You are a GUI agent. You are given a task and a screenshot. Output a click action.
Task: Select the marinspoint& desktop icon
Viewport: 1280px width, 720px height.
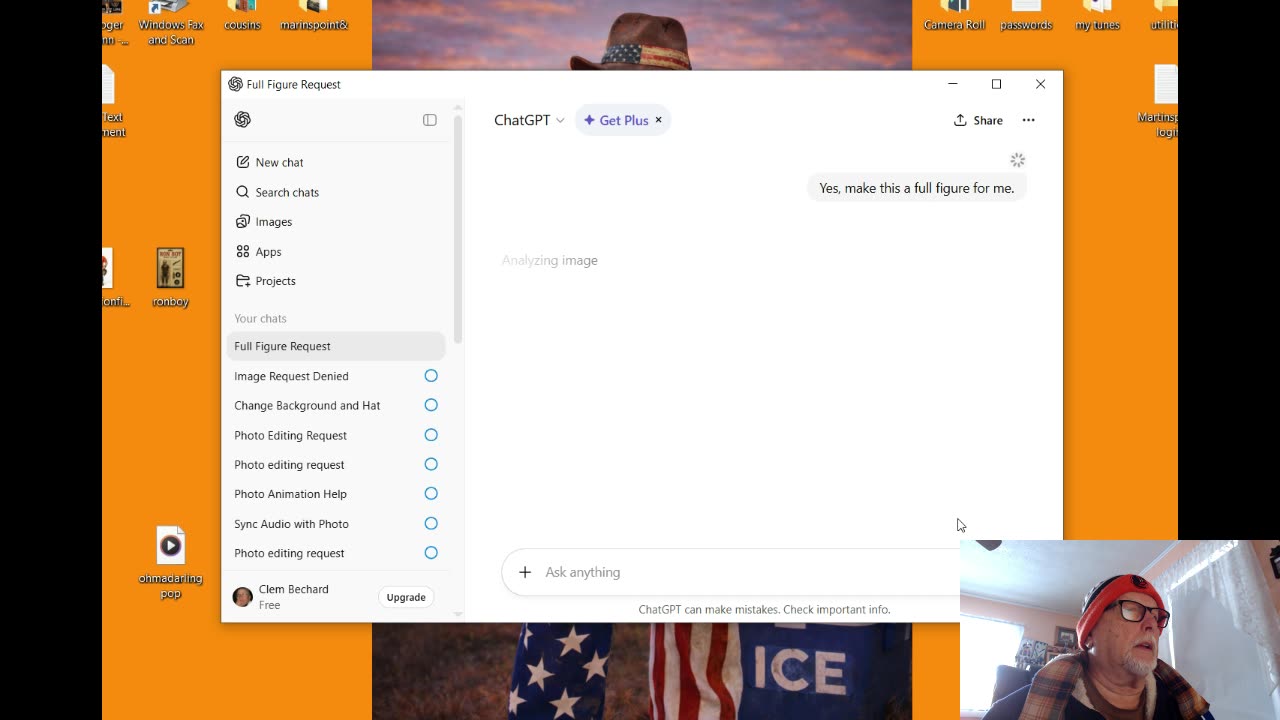pos(314,16)
